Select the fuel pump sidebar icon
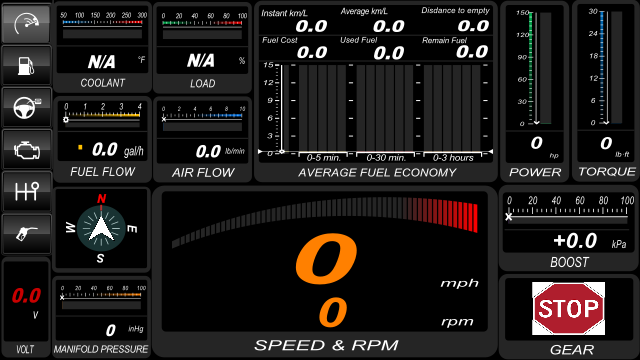The height and width of the screenshot is (360, 640). click(27, 65)
